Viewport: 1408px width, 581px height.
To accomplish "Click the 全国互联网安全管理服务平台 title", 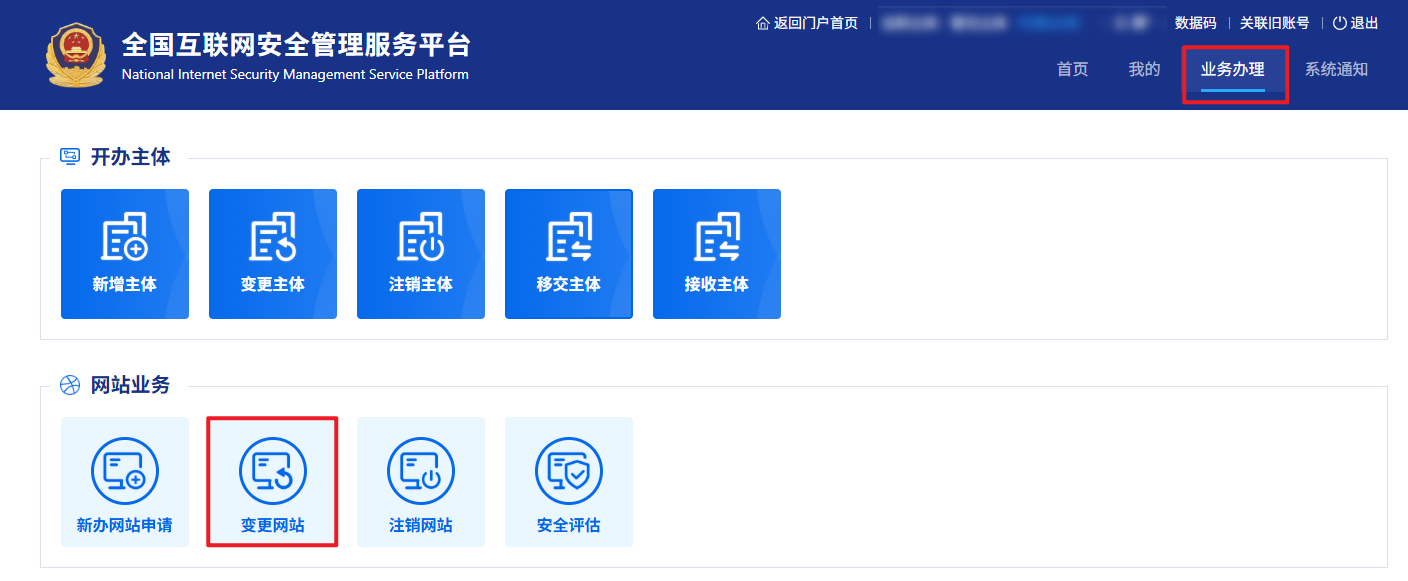I will (296, 45).
